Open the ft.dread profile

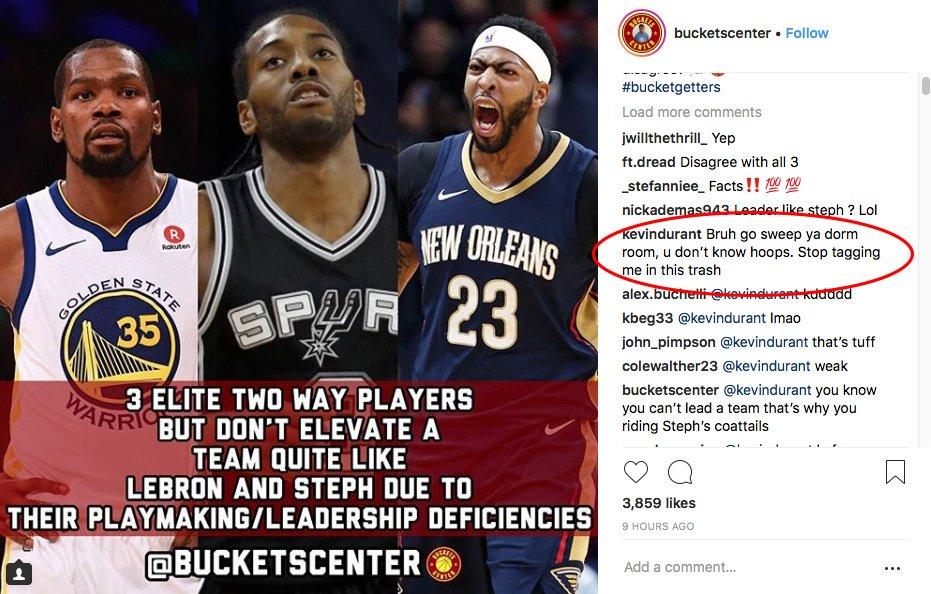click(x=648, y=162)
